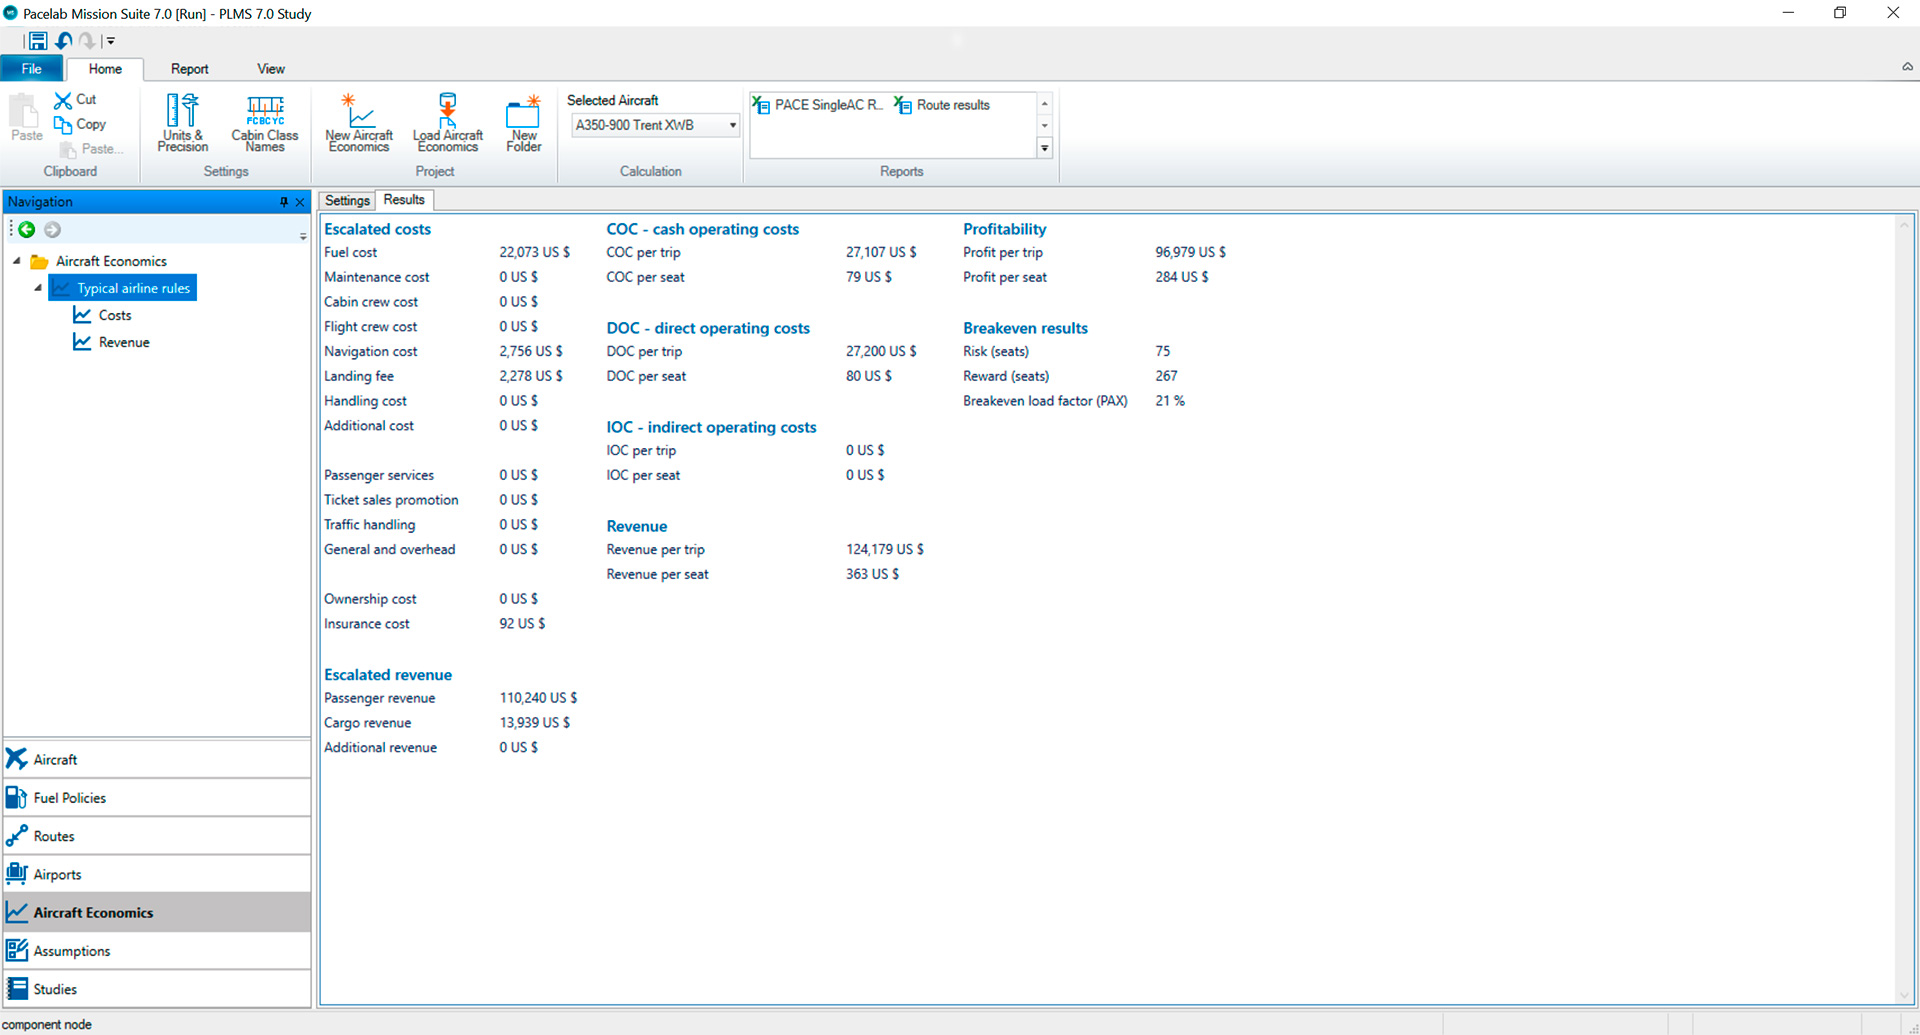Open the File menu

click(x=31, y=69)
